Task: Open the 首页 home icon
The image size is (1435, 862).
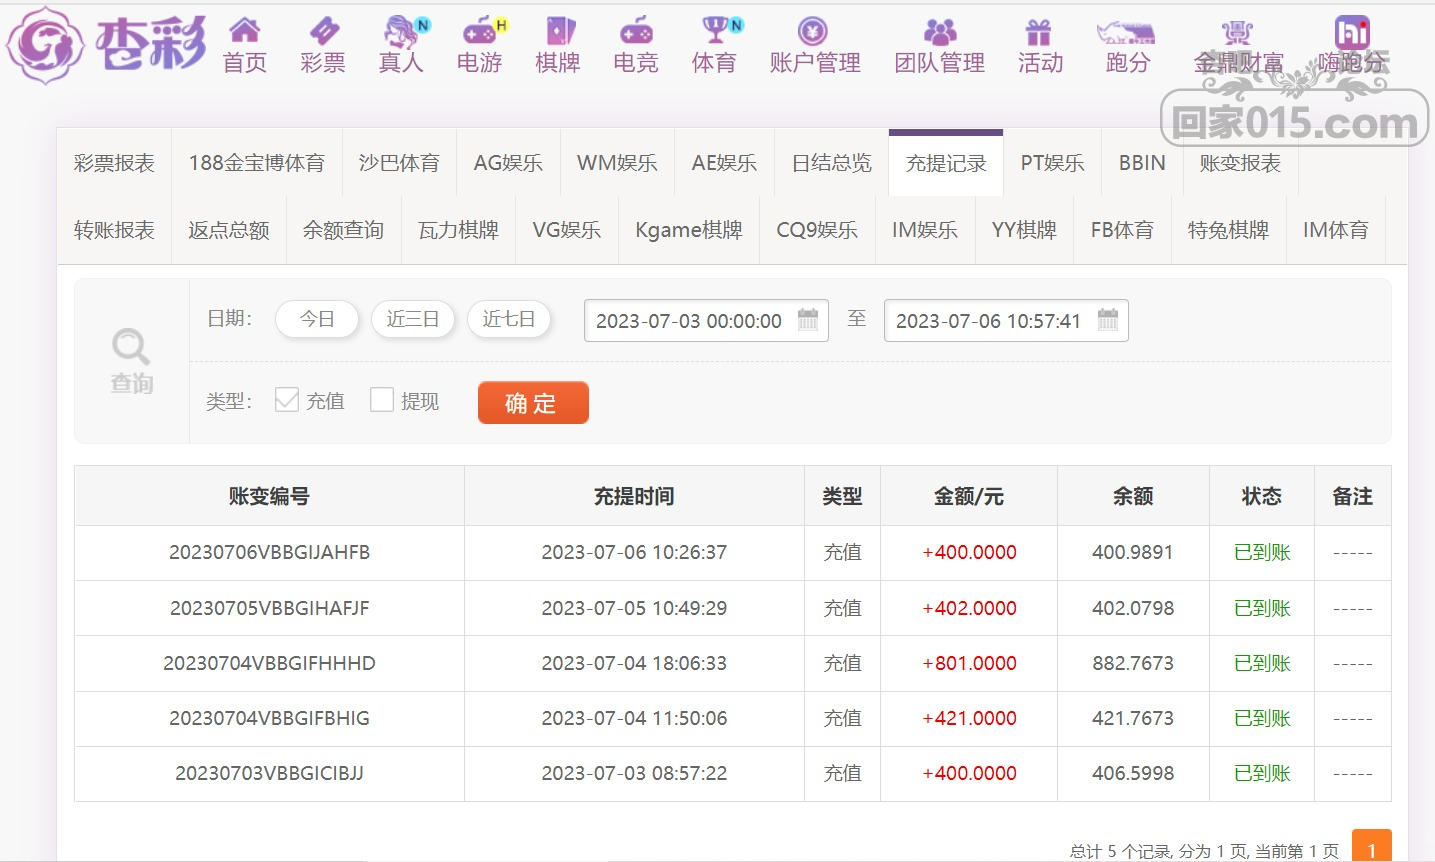Action: pyautogui.click(x=245, y=31)
